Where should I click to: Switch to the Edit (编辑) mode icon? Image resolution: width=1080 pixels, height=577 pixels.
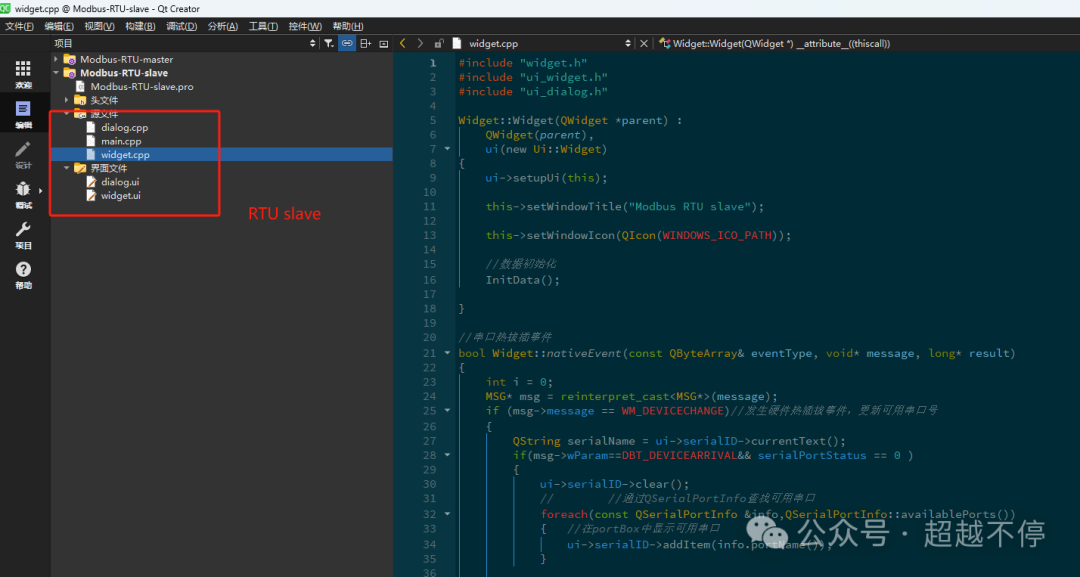click(23, 114)
